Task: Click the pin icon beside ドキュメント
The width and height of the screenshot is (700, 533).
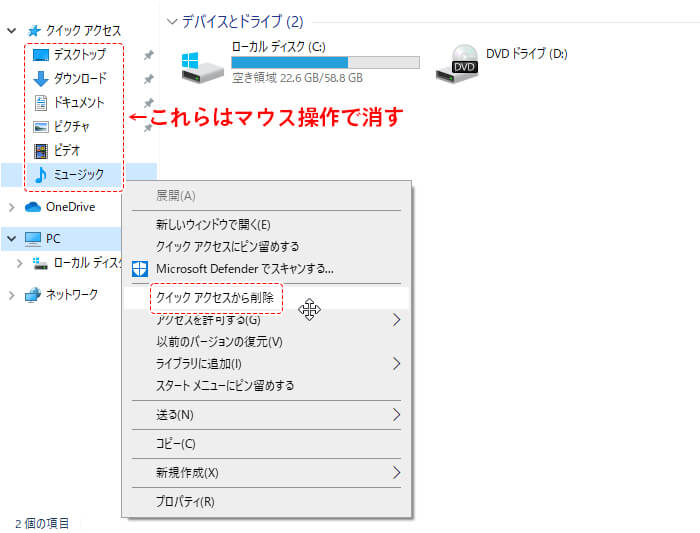Action: pos(148,103)
